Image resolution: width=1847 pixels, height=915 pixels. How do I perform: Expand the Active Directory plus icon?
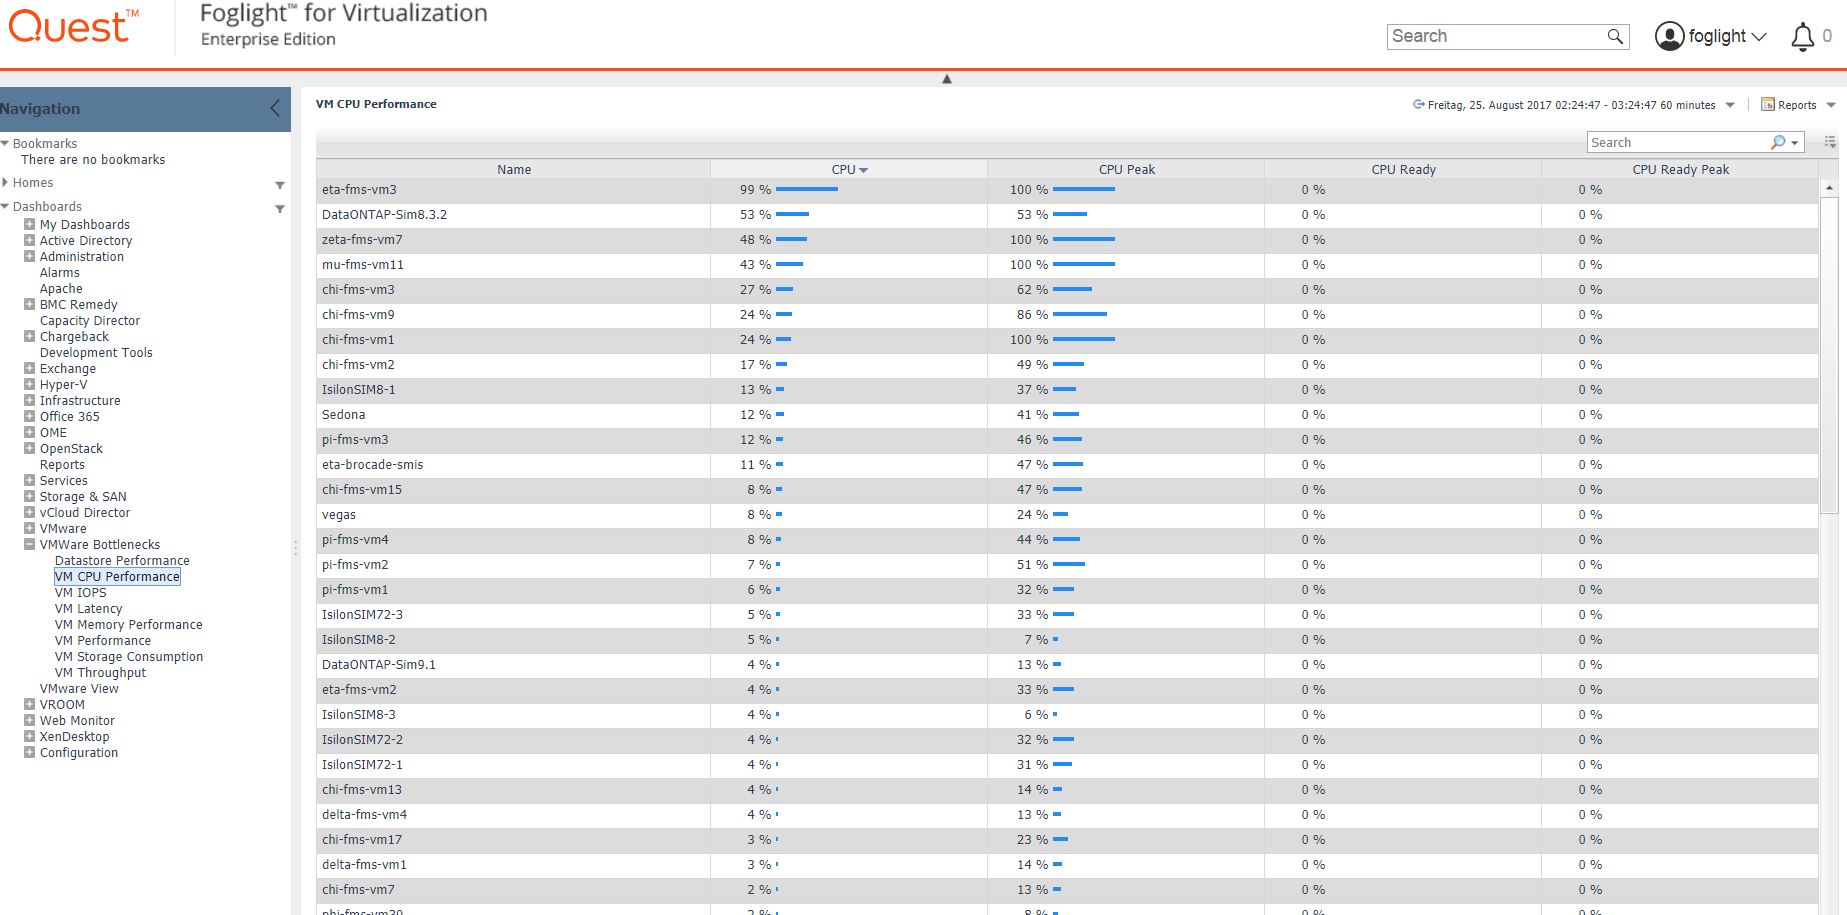[30, 240]
